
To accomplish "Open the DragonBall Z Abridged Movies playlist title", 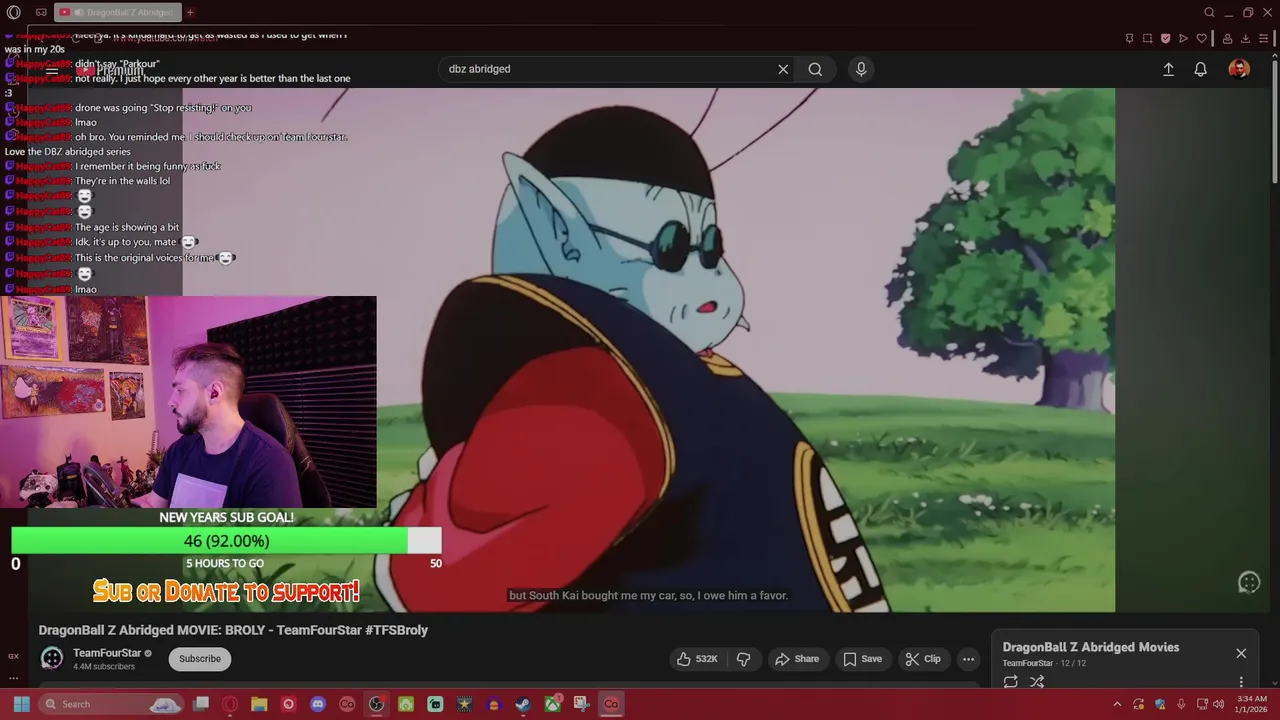I will point(1090,647).
